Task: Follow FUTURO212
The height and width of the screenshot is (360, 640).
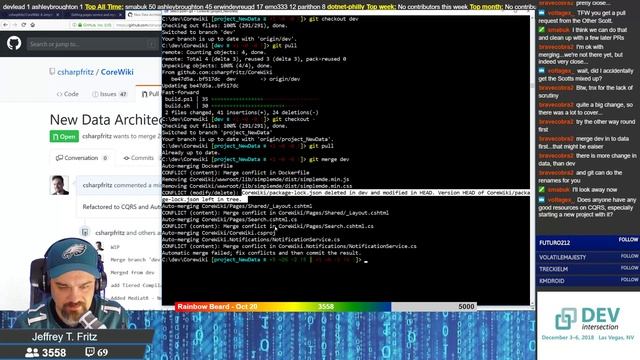Action: tap(629, 240)
